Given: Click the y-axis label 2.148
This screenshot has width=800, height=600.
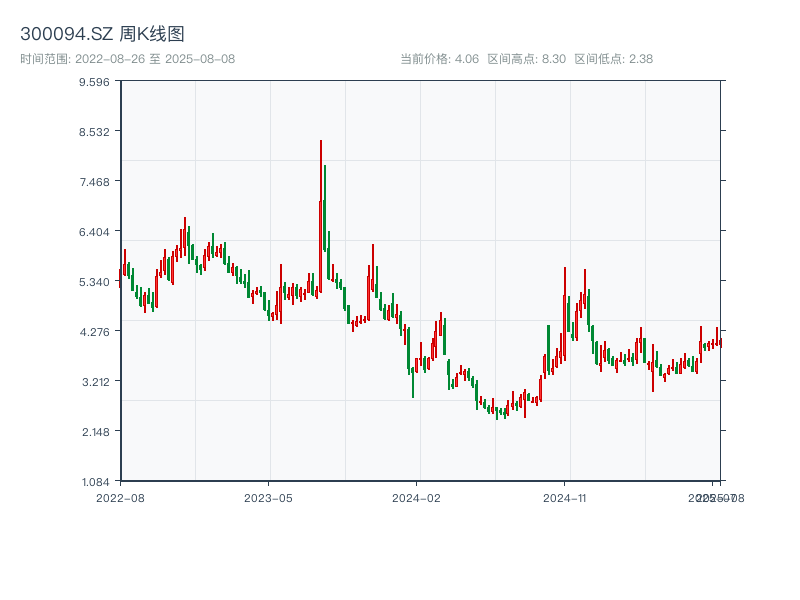Looking at the screenshot, I should pos(95,432).
